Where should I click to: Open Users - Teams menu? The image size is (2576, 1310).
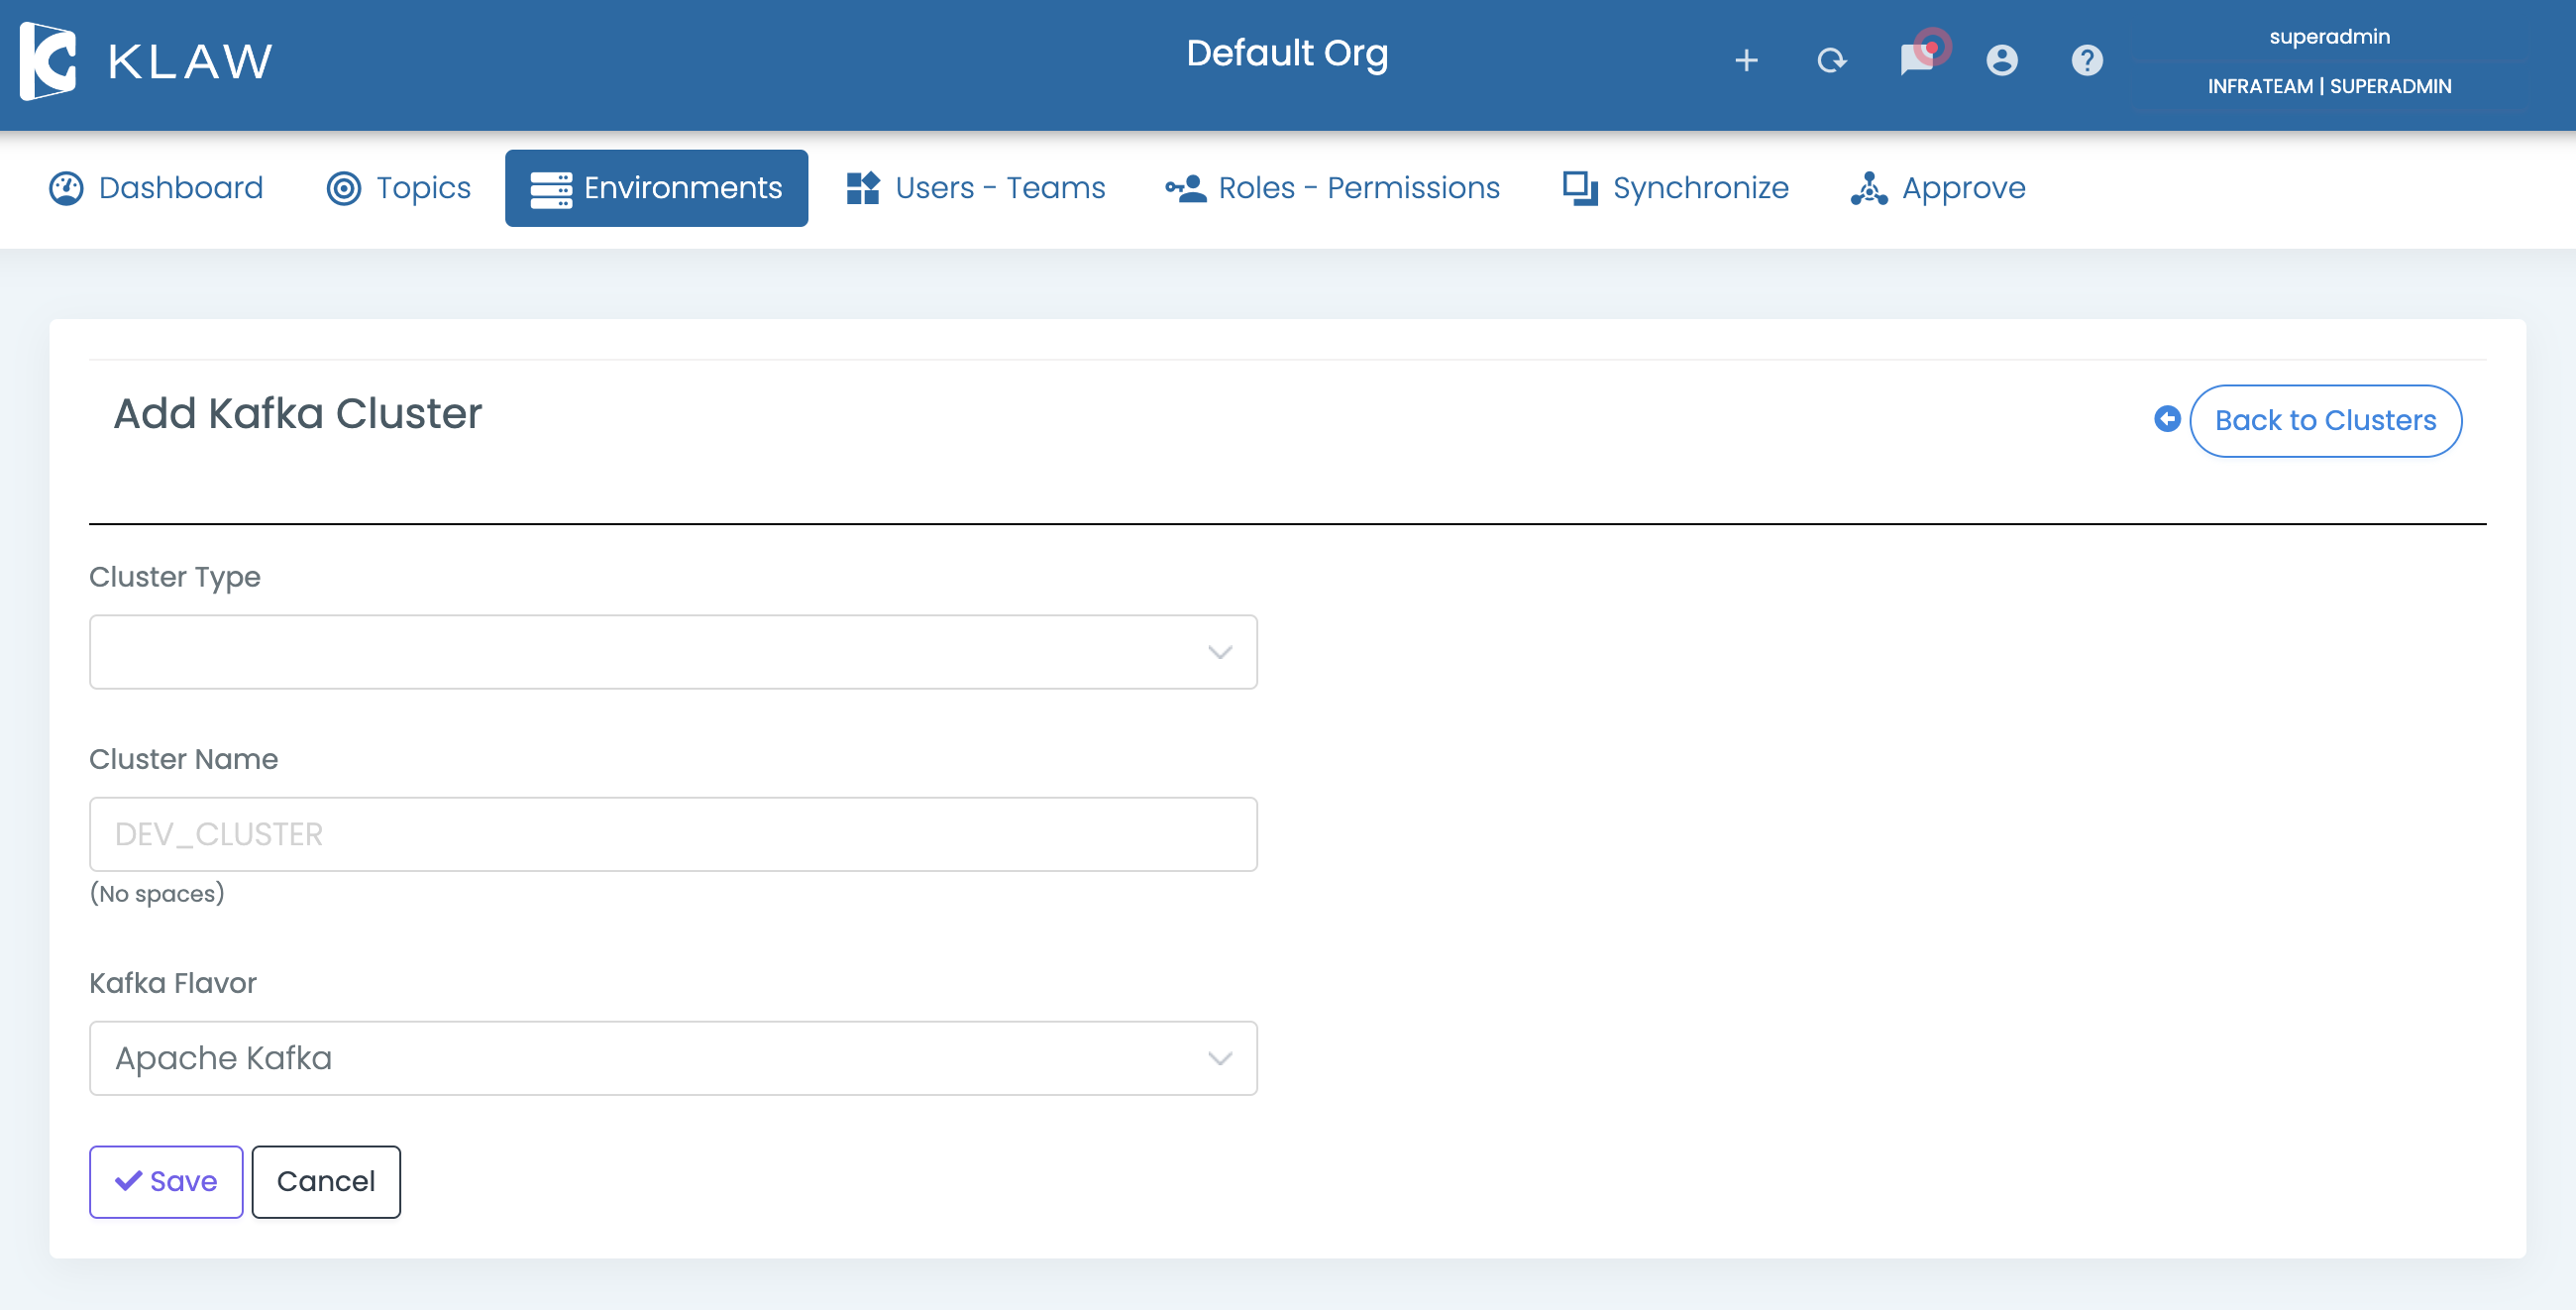(976, 188)
